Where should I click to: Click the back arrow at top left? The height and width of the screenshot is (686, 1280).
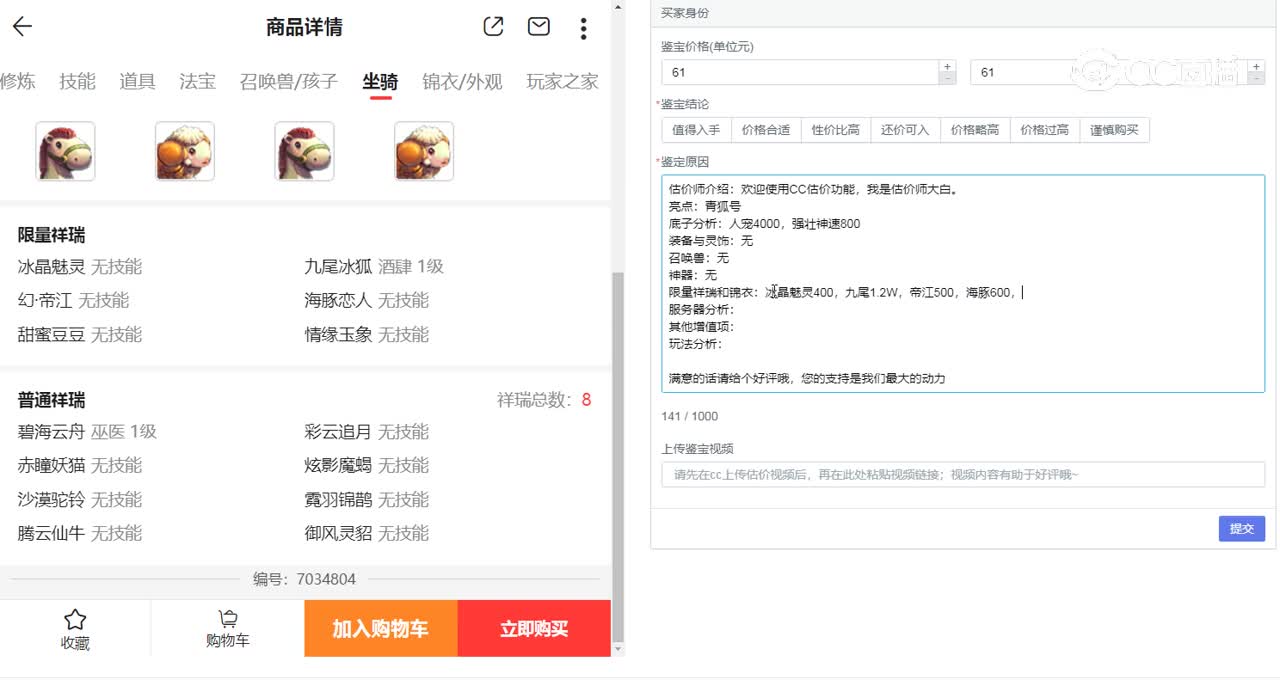click(22, 26)
